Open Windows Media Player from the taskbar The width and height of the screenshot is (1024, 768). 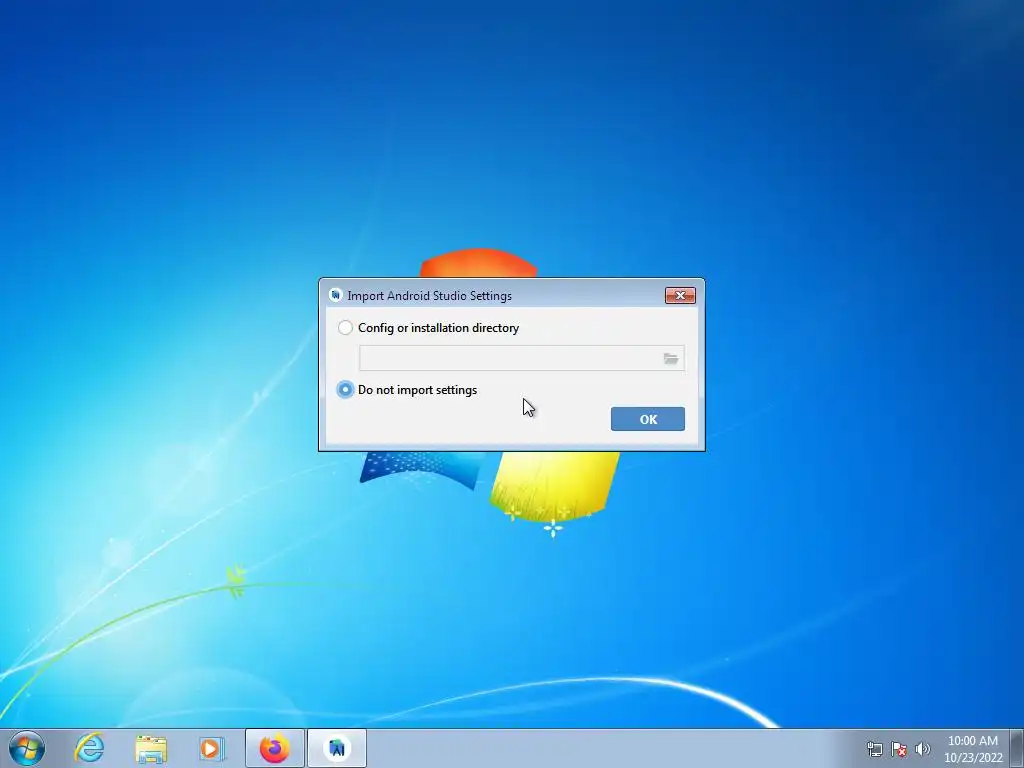(x=212, y=748)
